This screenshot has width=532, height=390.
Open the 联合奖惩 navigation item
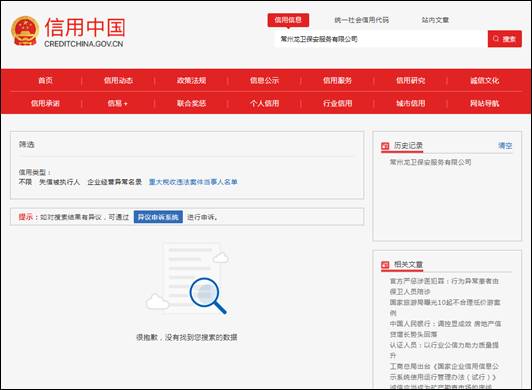(x=191, y=103)
